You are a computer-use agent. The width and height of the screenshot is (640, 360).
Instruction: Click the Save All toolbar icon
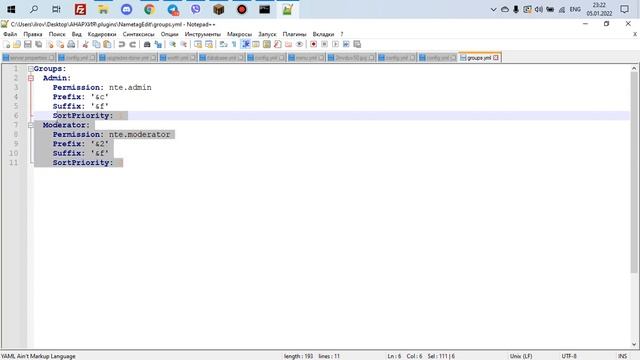(38, 44)
